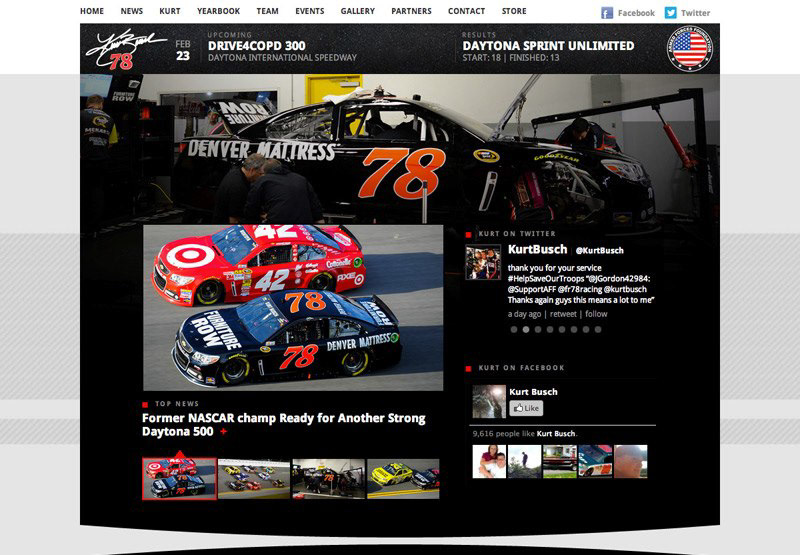Click the Facebook Like button
The image size is (800, 555).
pyautogui.click(x=526, y=408)
